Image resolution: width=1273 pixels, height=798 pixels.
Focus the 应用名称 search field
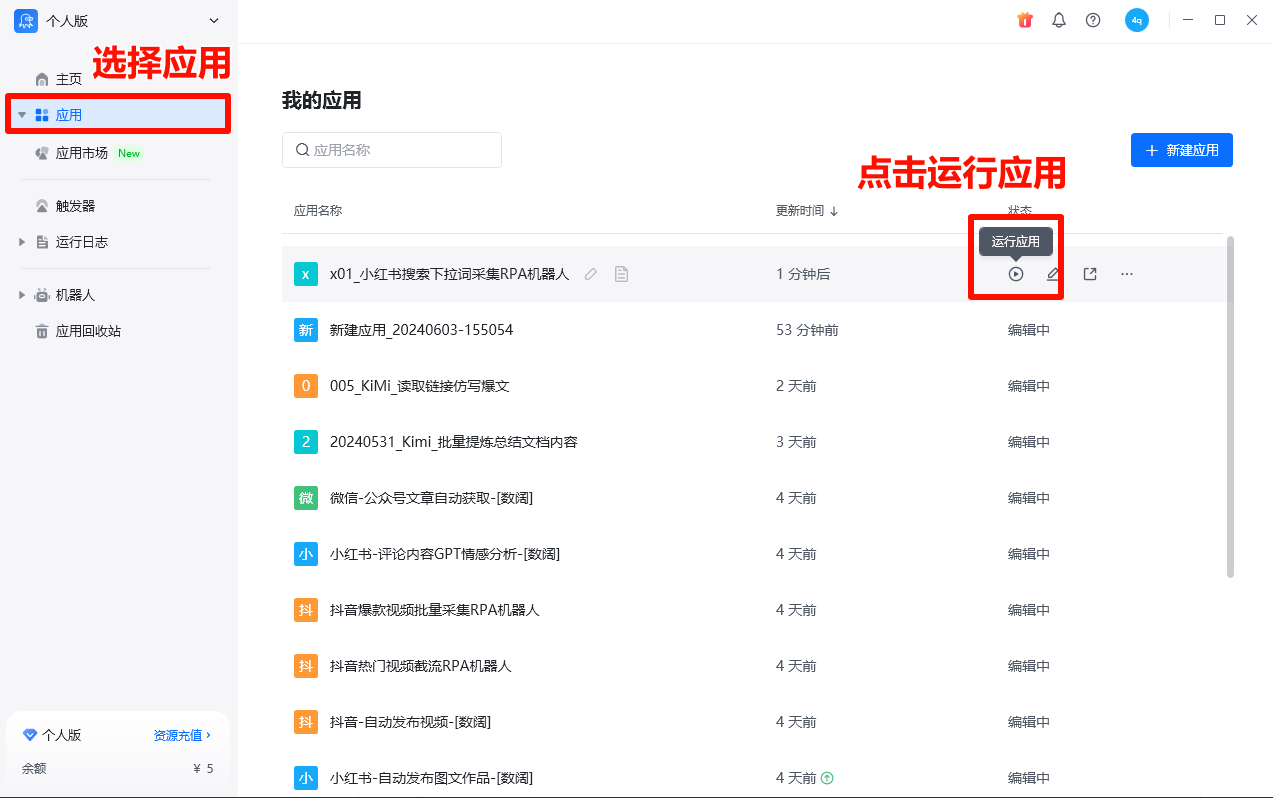(x=392, y=150)
